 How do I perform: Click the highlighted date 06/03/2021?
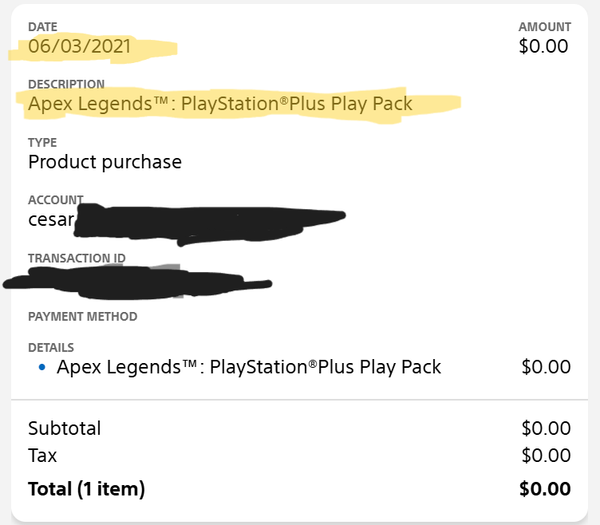[80, 46]
